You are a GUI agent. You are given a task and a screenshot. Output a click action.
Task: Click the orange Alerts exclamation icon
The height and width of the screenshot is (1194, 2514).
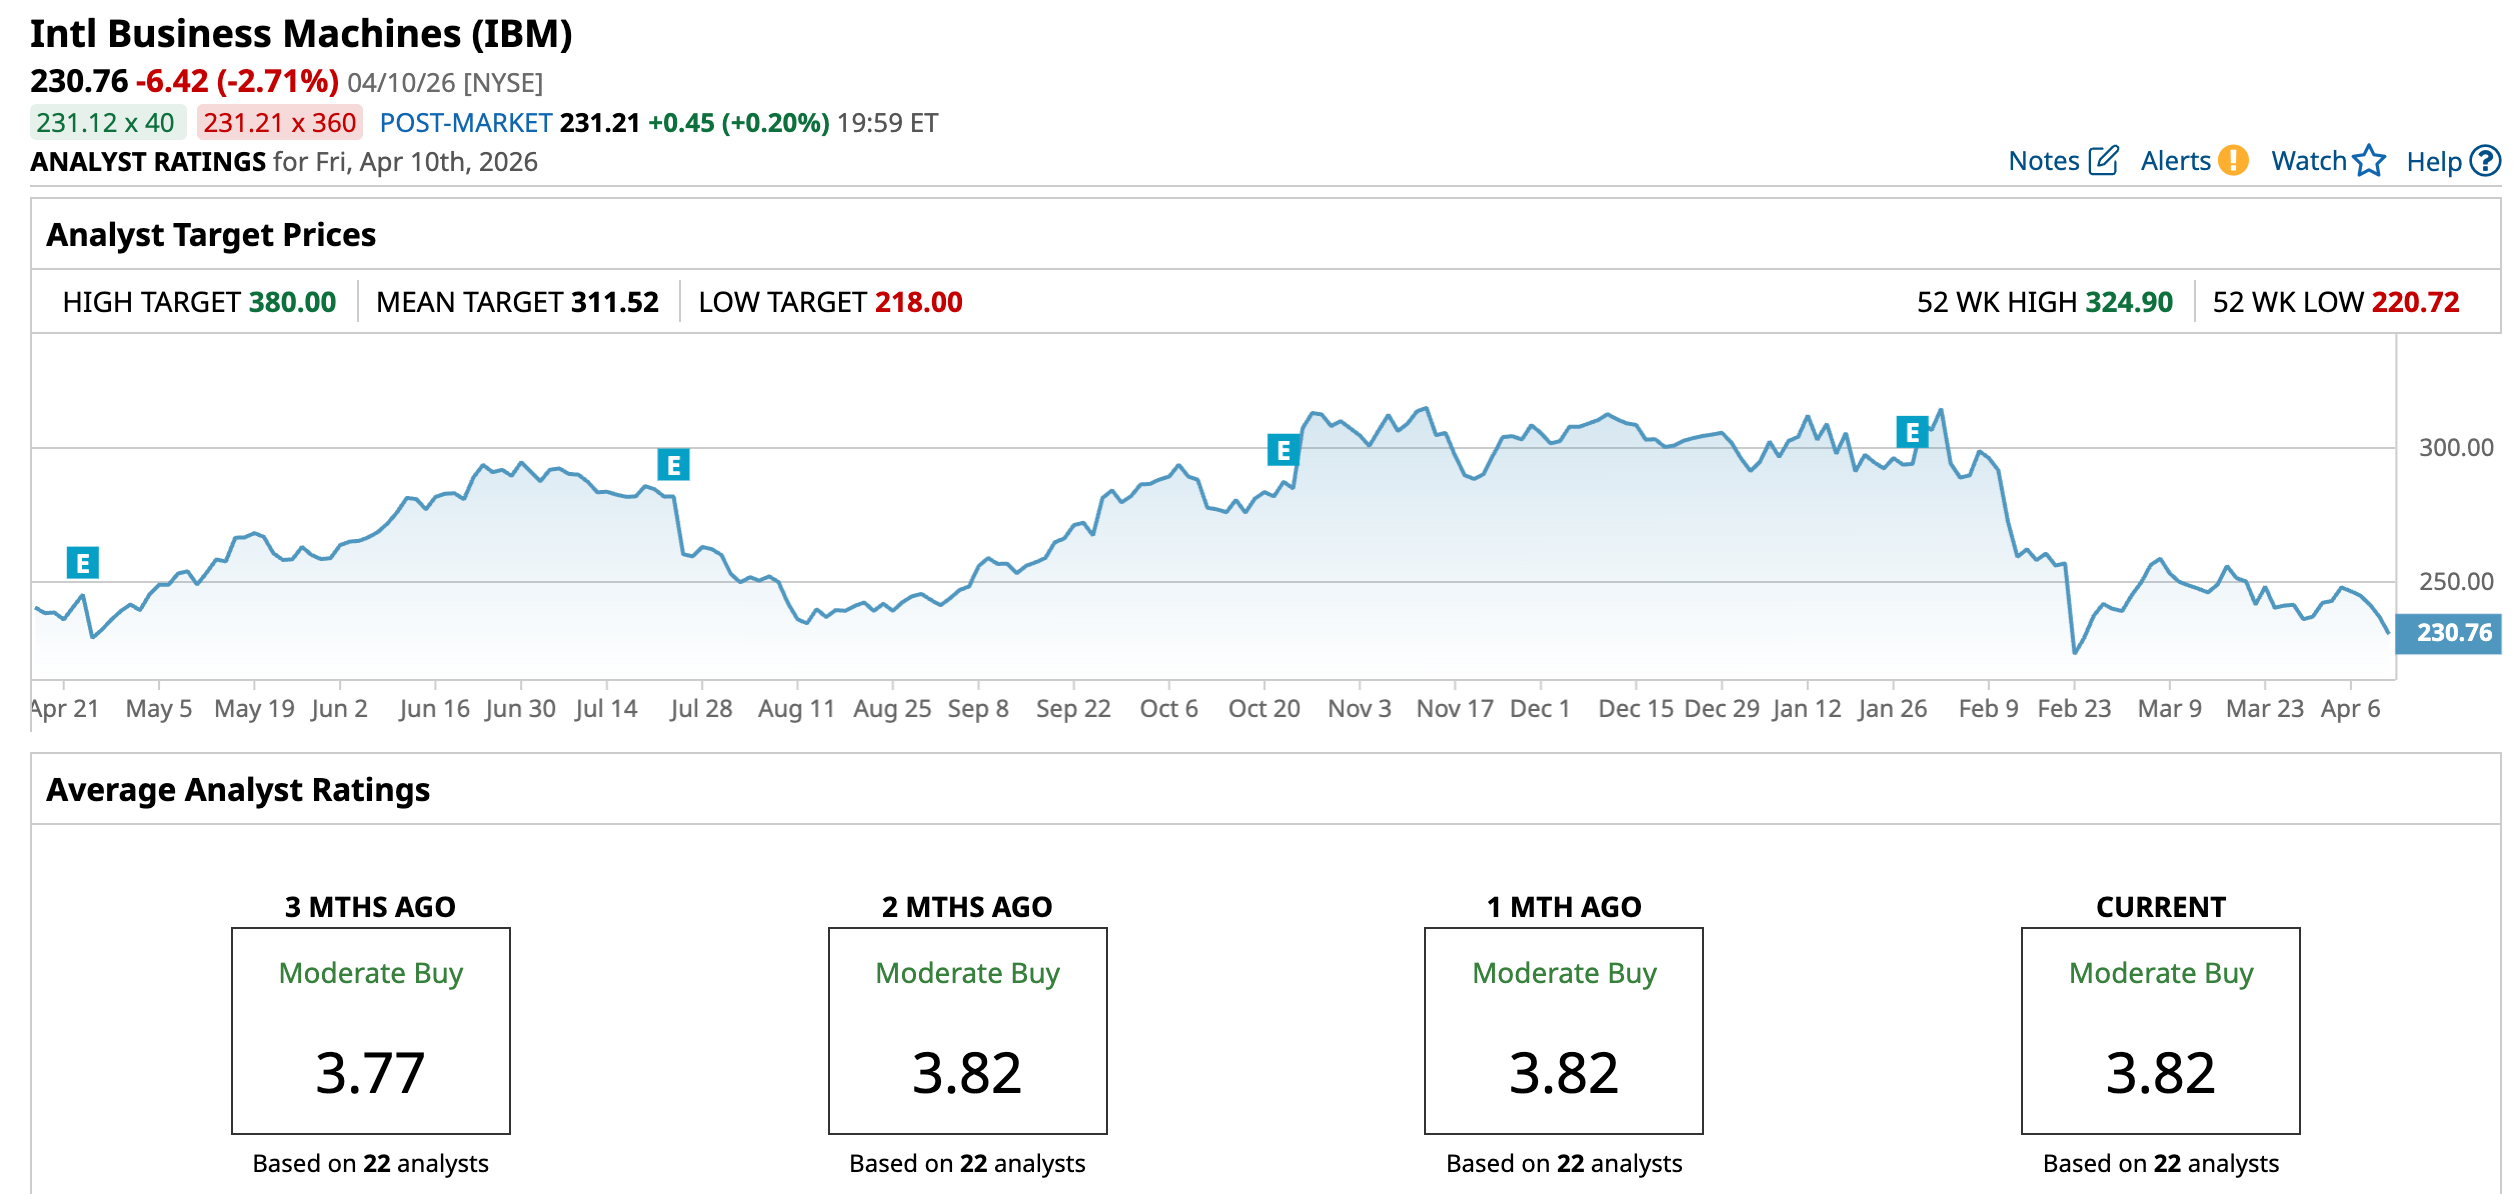coord(2233,161)
